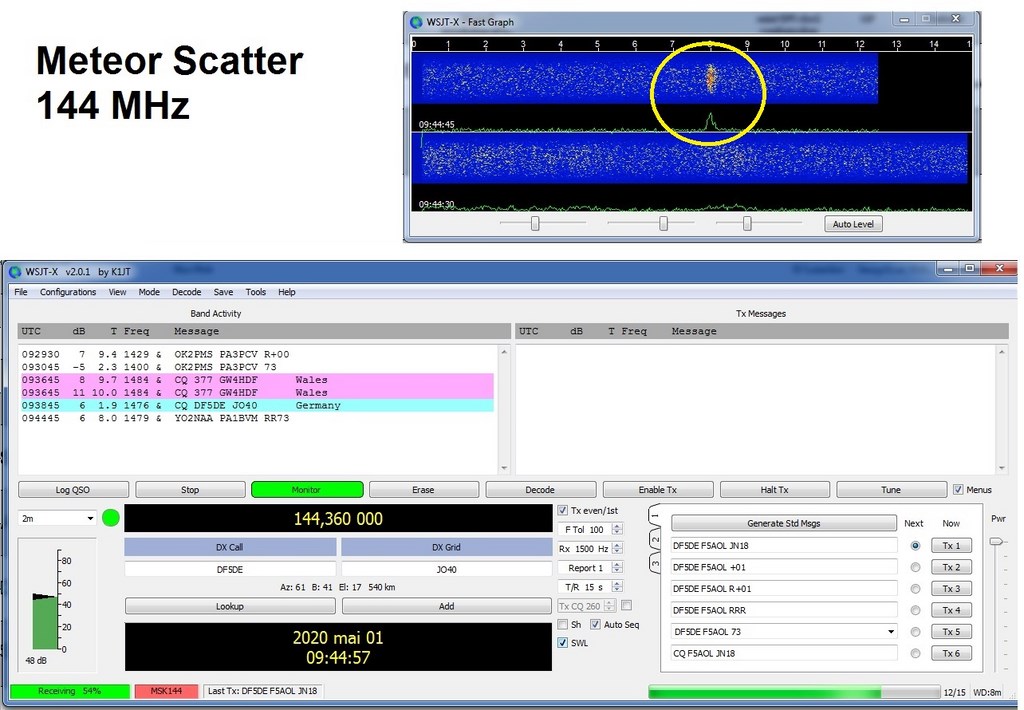Click the middle Fast Graph slider
The width and height of the screenshot is (1024, 710).
pos(664,223)
